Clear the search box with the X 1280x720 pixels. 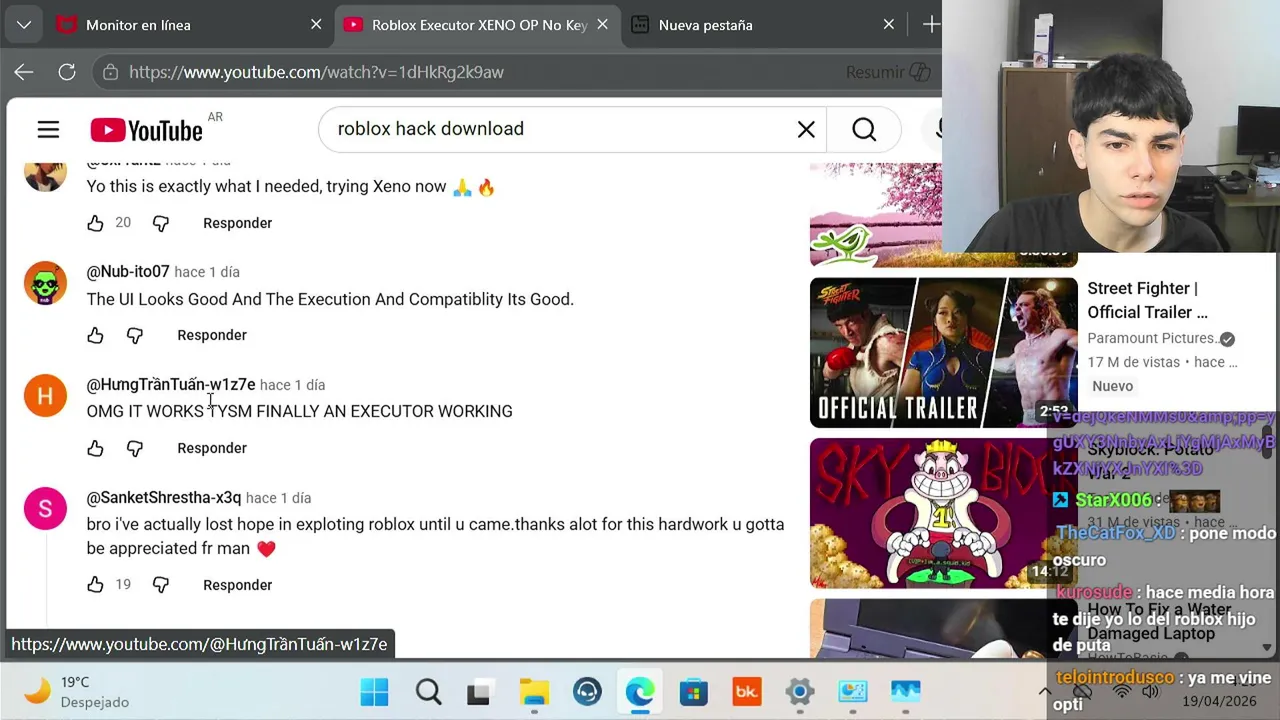[806, 129]
